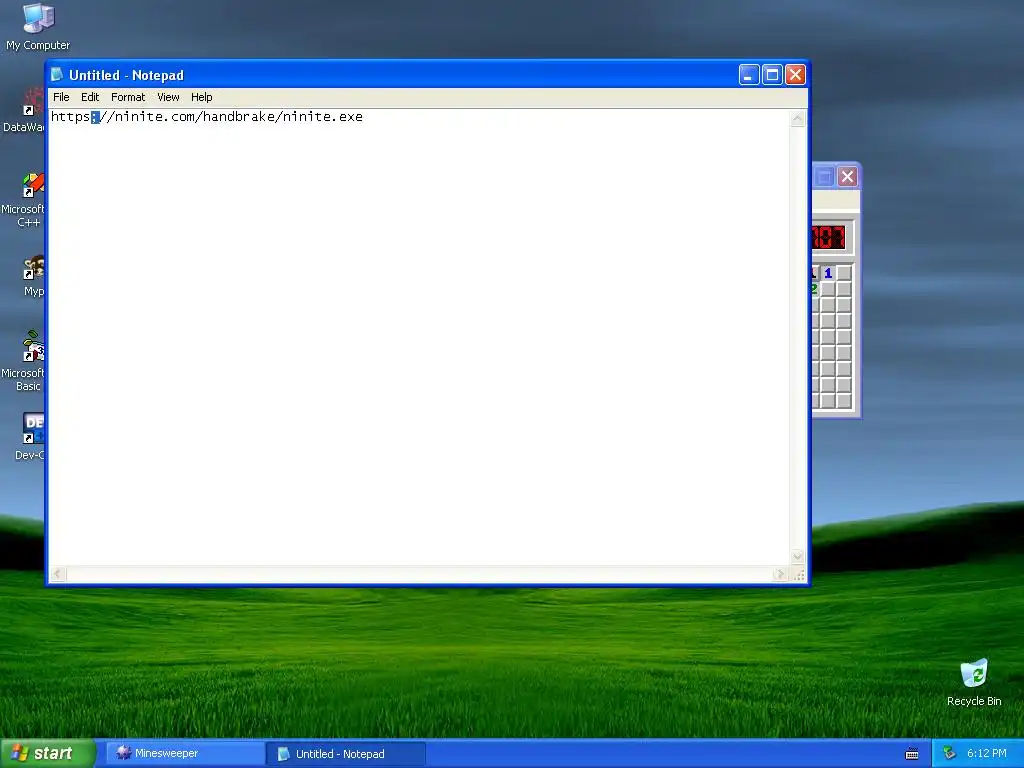The height and width of the screenshot is (768, 1024).
Task: Click Notepad horizontal scrollbar left arrow
Action: (57, 574)
